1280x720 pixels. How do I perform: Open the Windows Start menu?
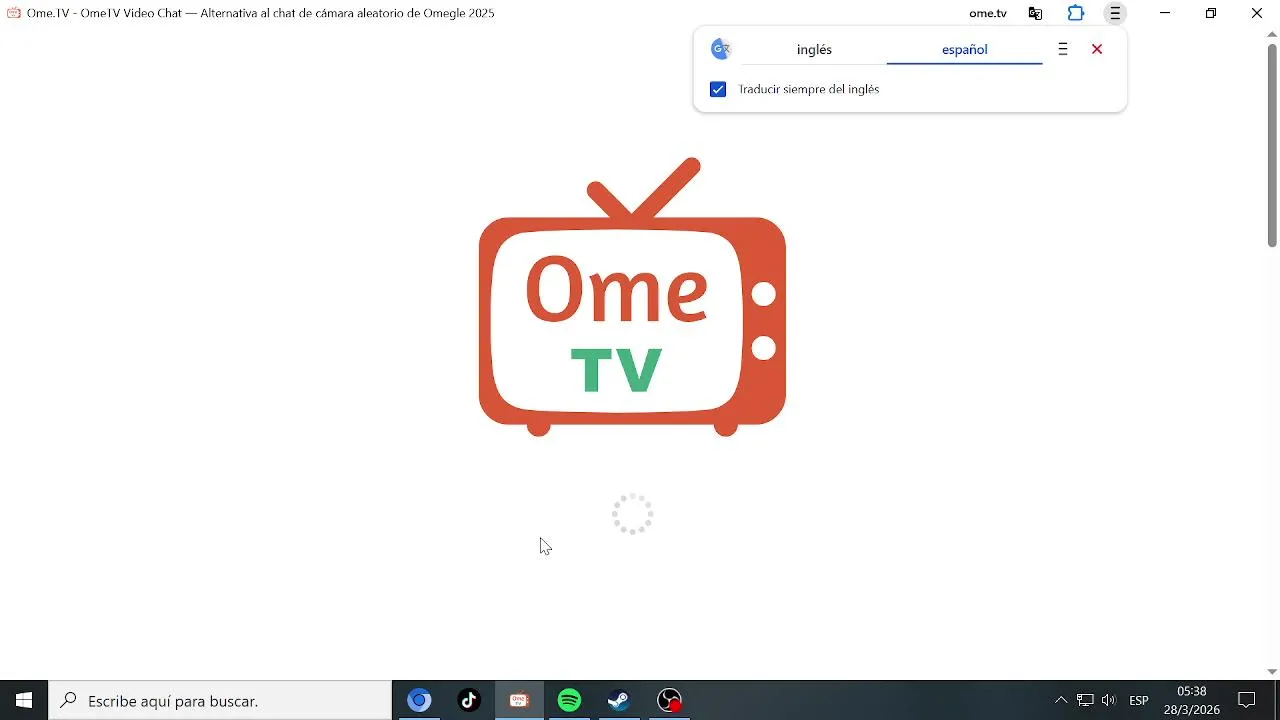24,701
